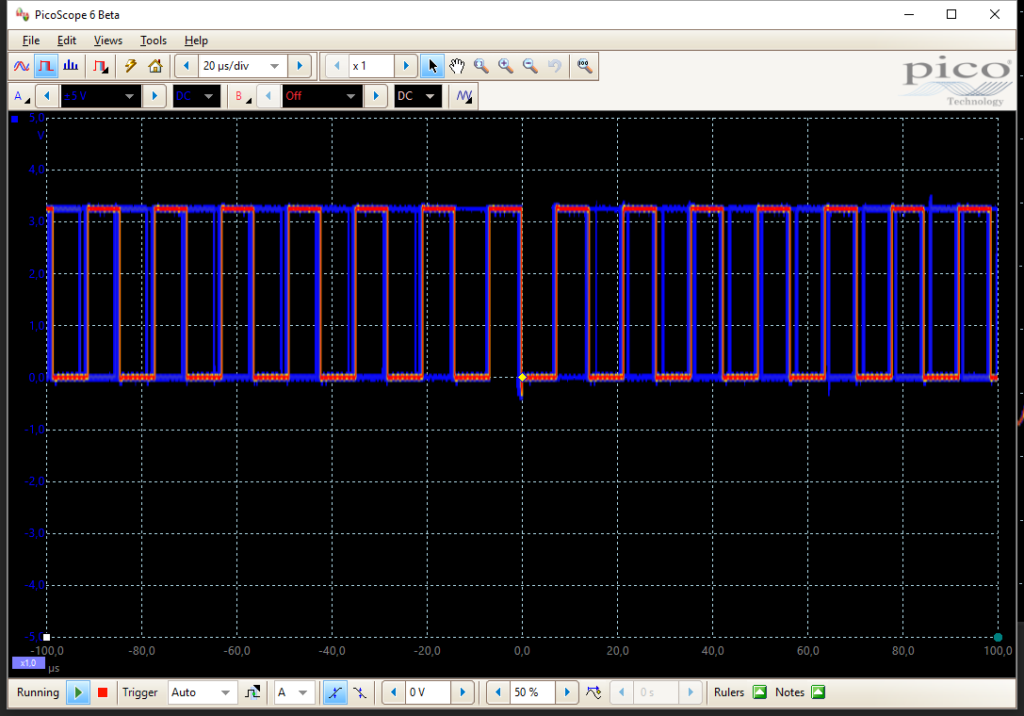The width and height of the screenshot is (1024, 716).
Task: Open the File menu
Action: pyautogui.click(x=31, y=41)
